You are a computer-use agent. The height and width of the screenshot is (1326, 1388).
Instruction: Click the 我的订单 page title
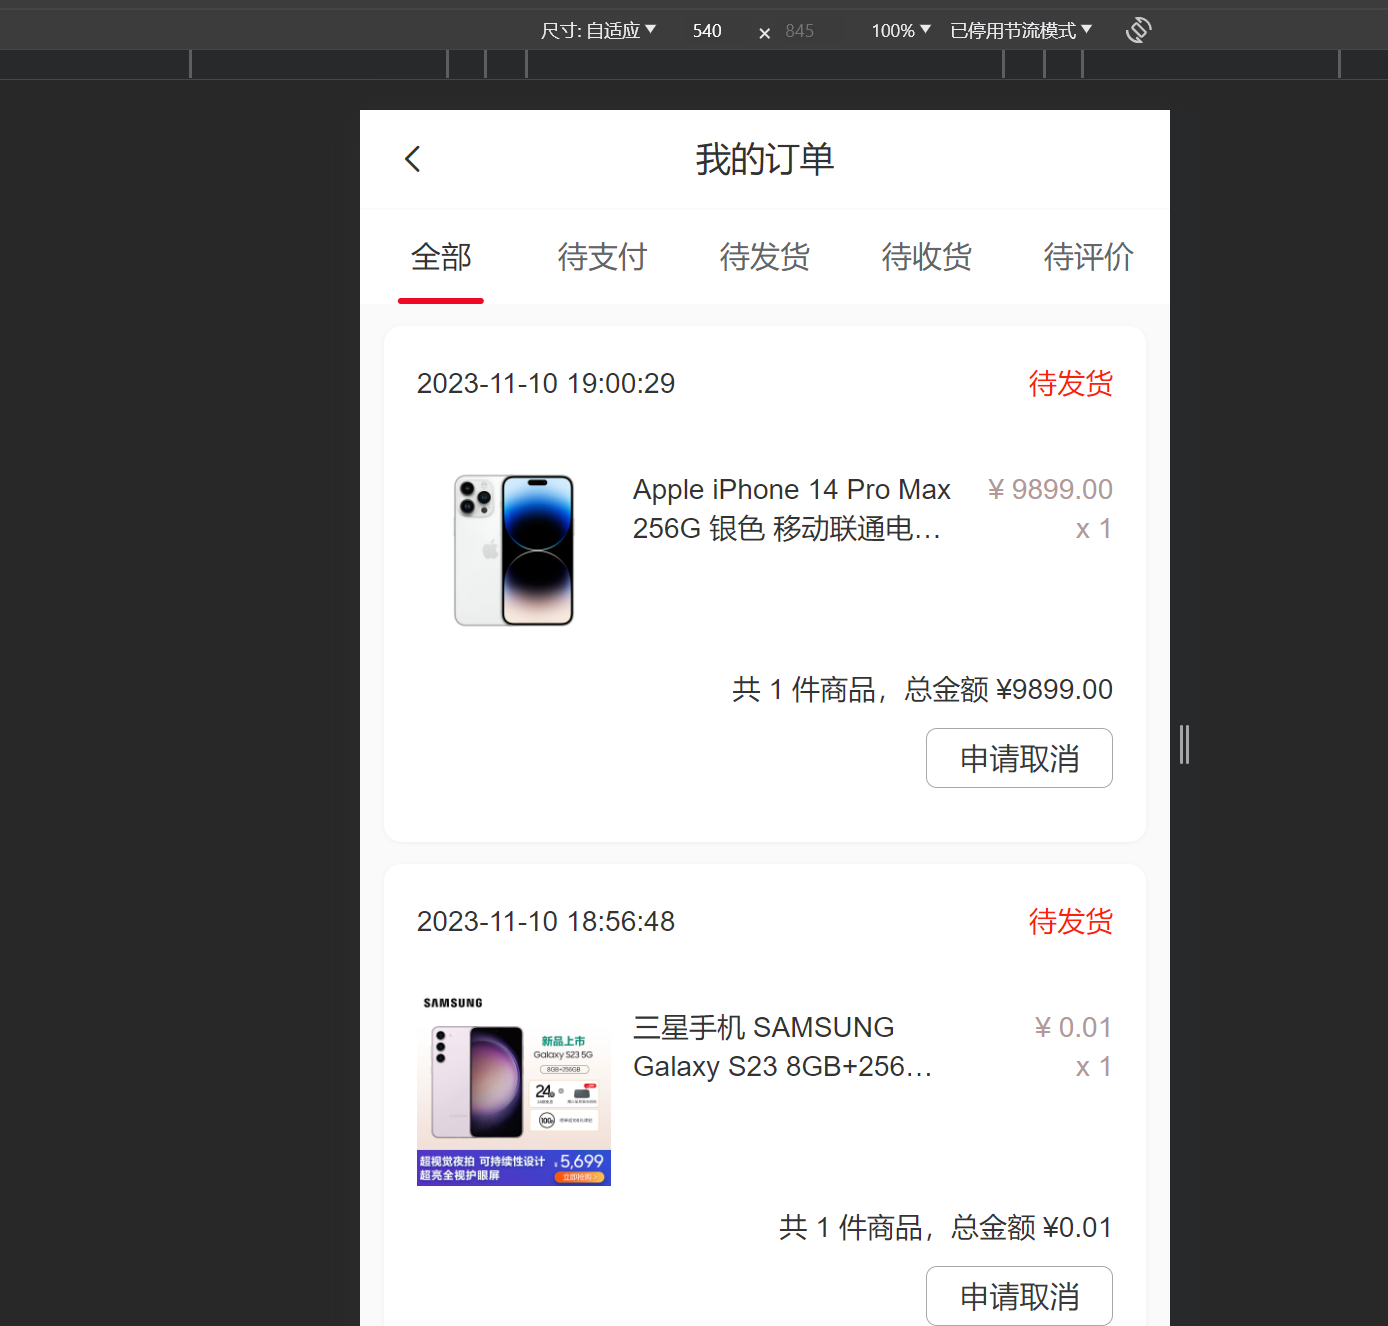(765, 159)
